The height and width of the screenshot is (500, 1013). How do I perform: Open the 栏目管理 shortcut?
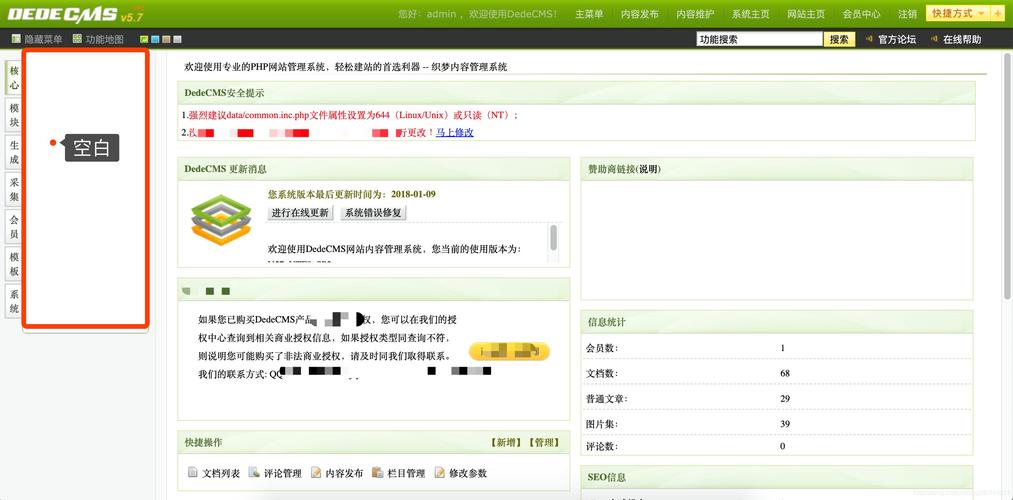pyautogui.click(x=406, y=474)
